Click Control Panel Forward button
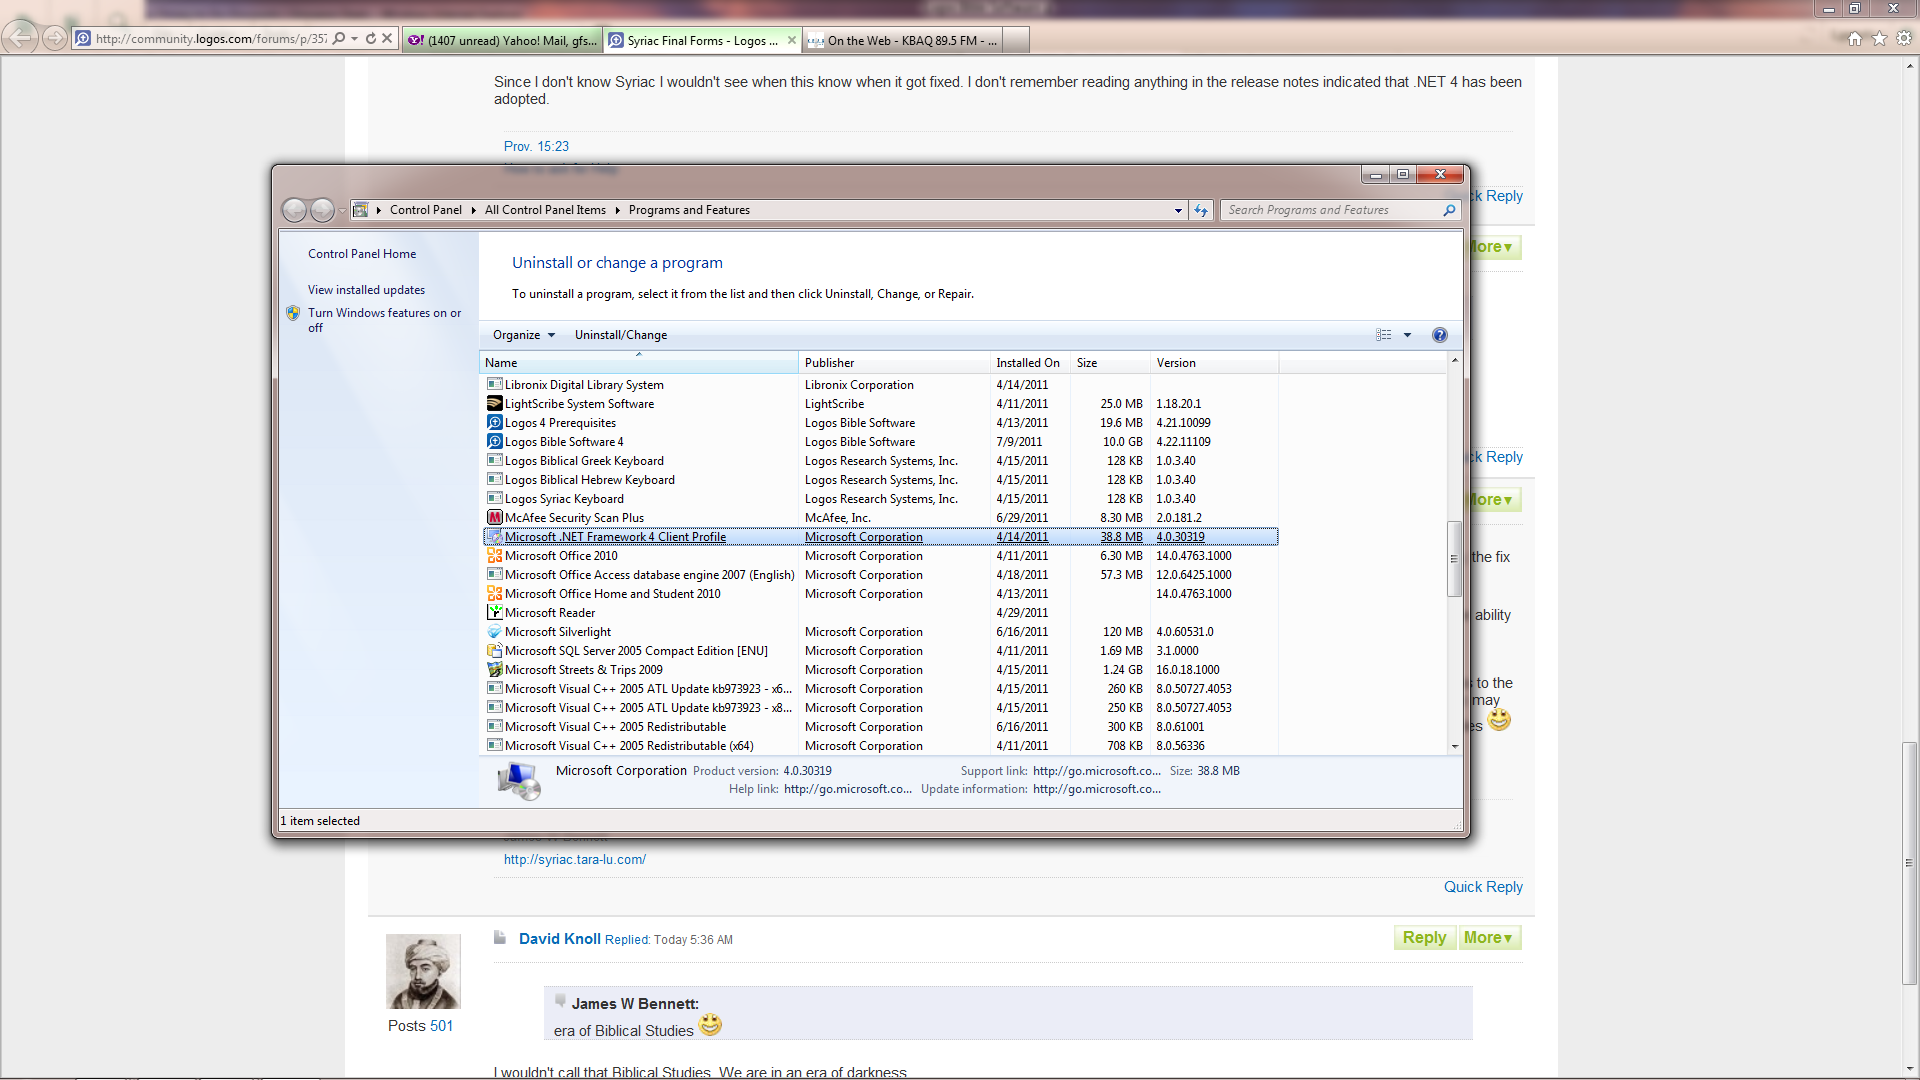The image size is (1920, 1080). [322, 210]
